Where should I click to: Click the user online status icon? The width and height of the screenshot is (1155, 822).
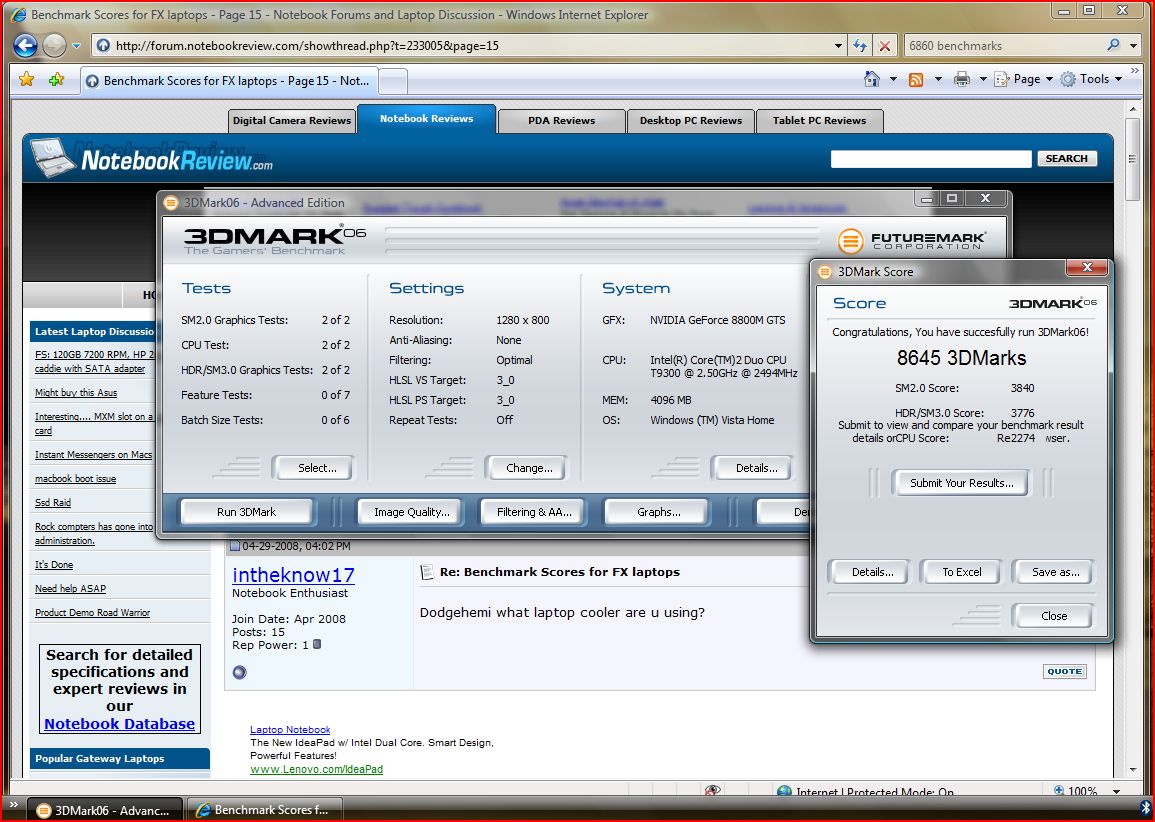(239, 672)
